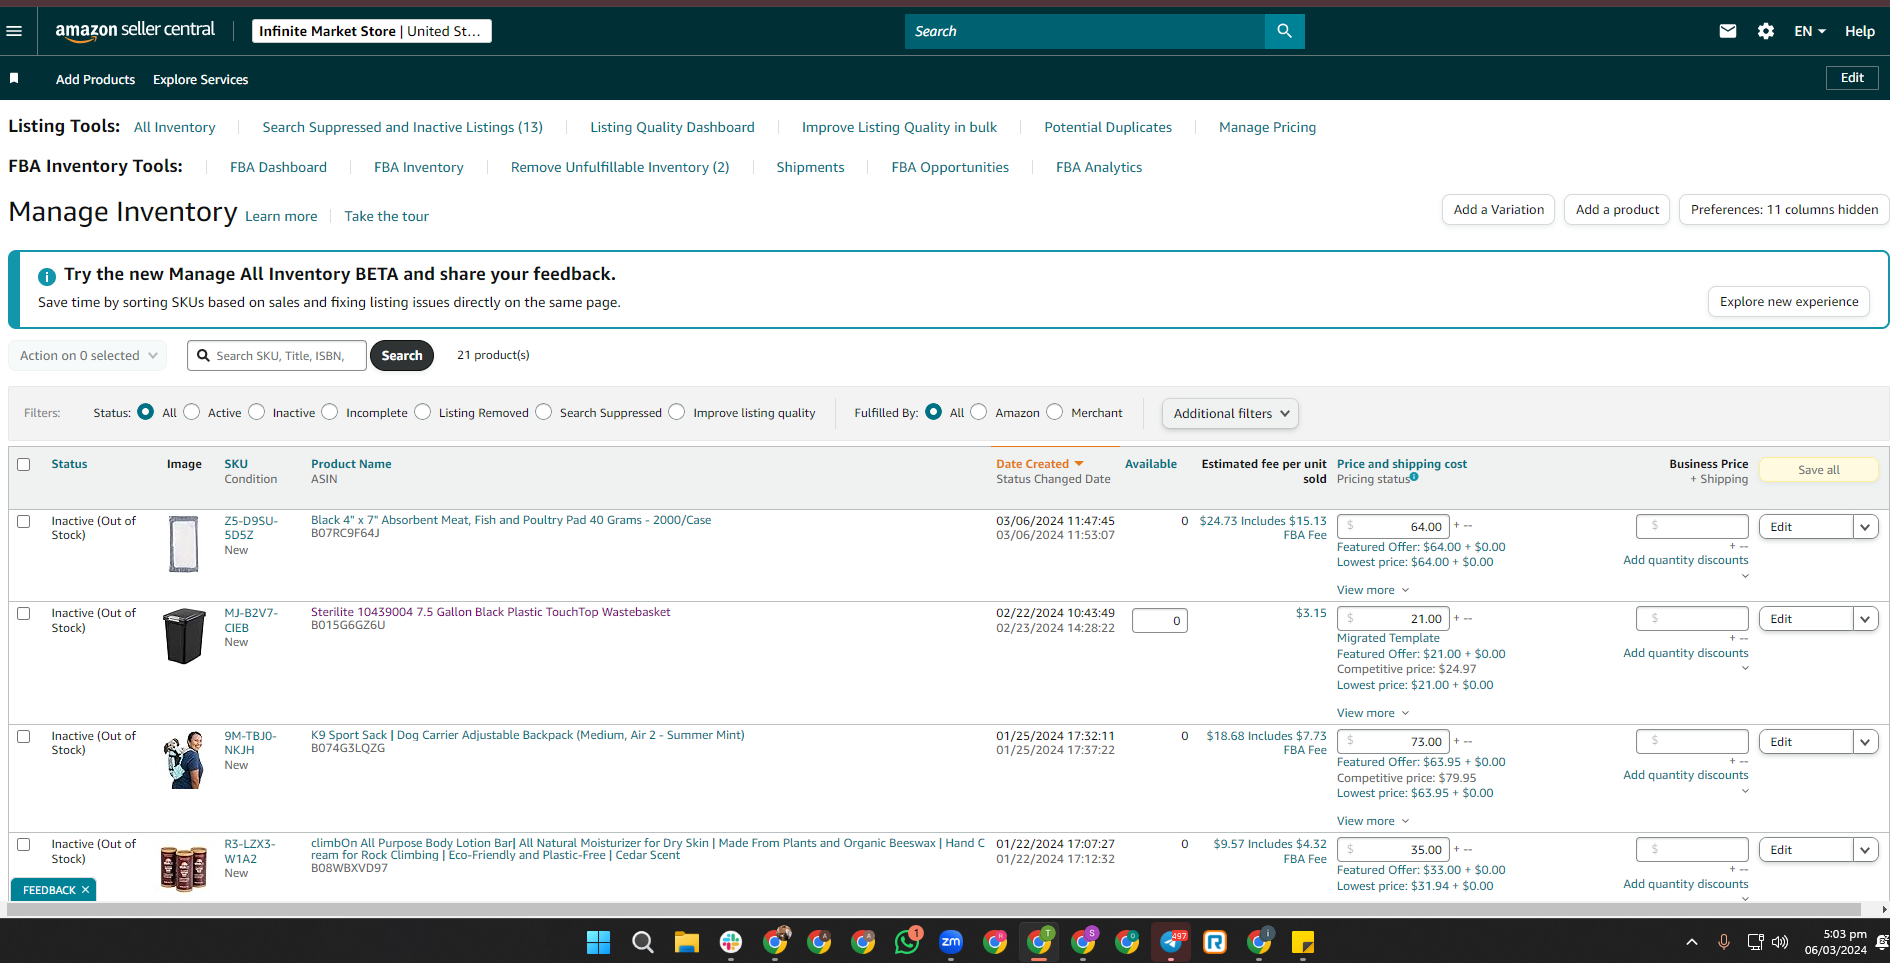Go to Listing Quality Dashboard
This screenshot has height=963, width=1890.
click(672, 127)
